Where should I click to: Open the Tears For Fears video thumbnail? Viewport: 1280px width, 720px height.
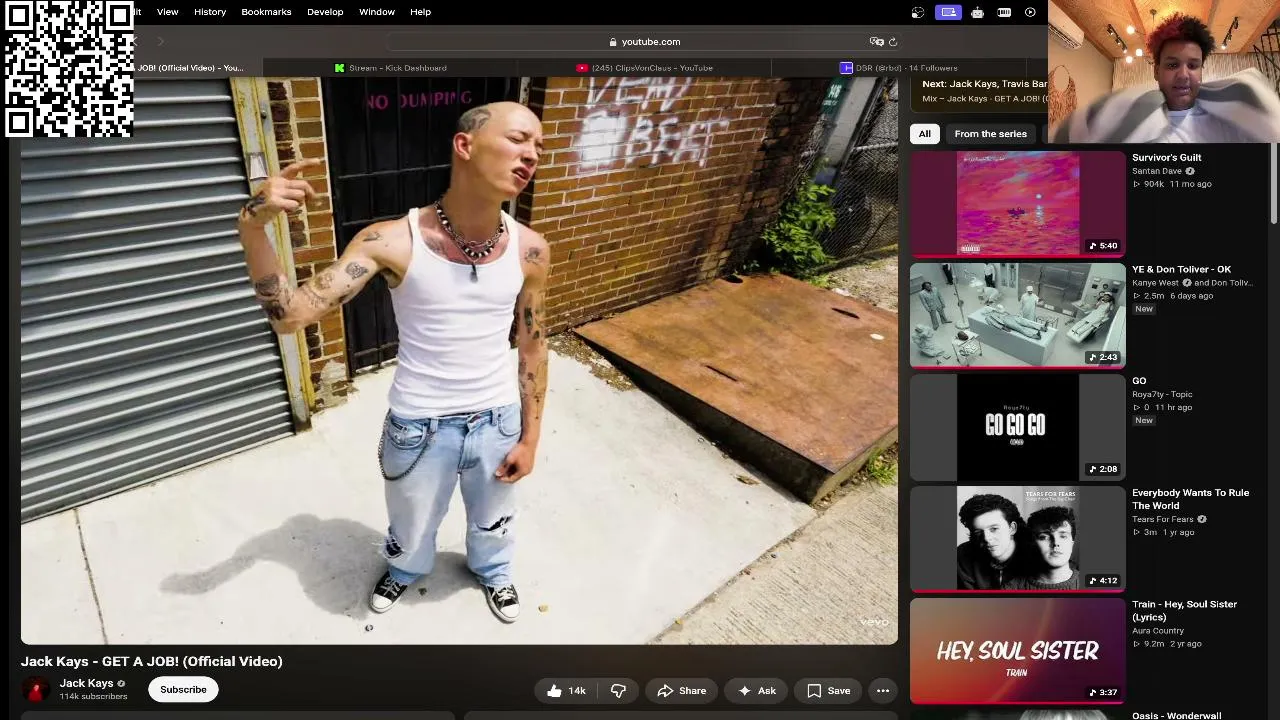tap(1018, 539)
